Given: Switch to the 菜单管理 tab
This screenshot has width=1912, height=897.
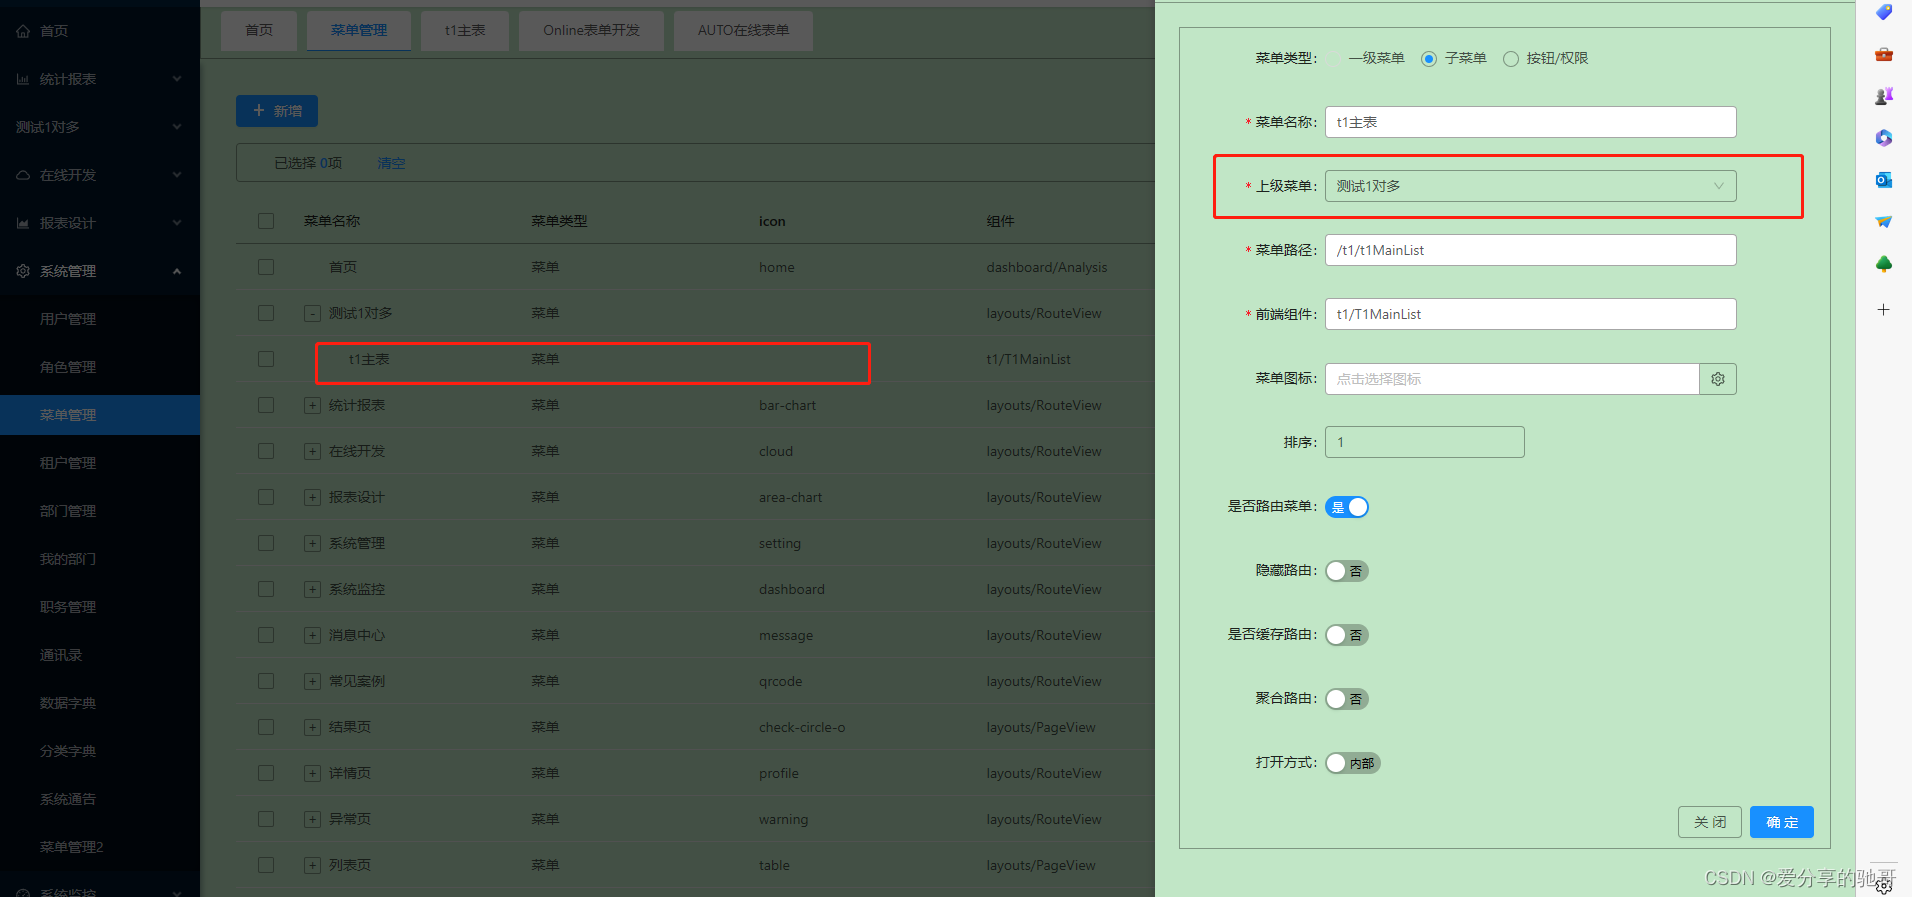Looking at the screenshot, I should pos(359,31).
